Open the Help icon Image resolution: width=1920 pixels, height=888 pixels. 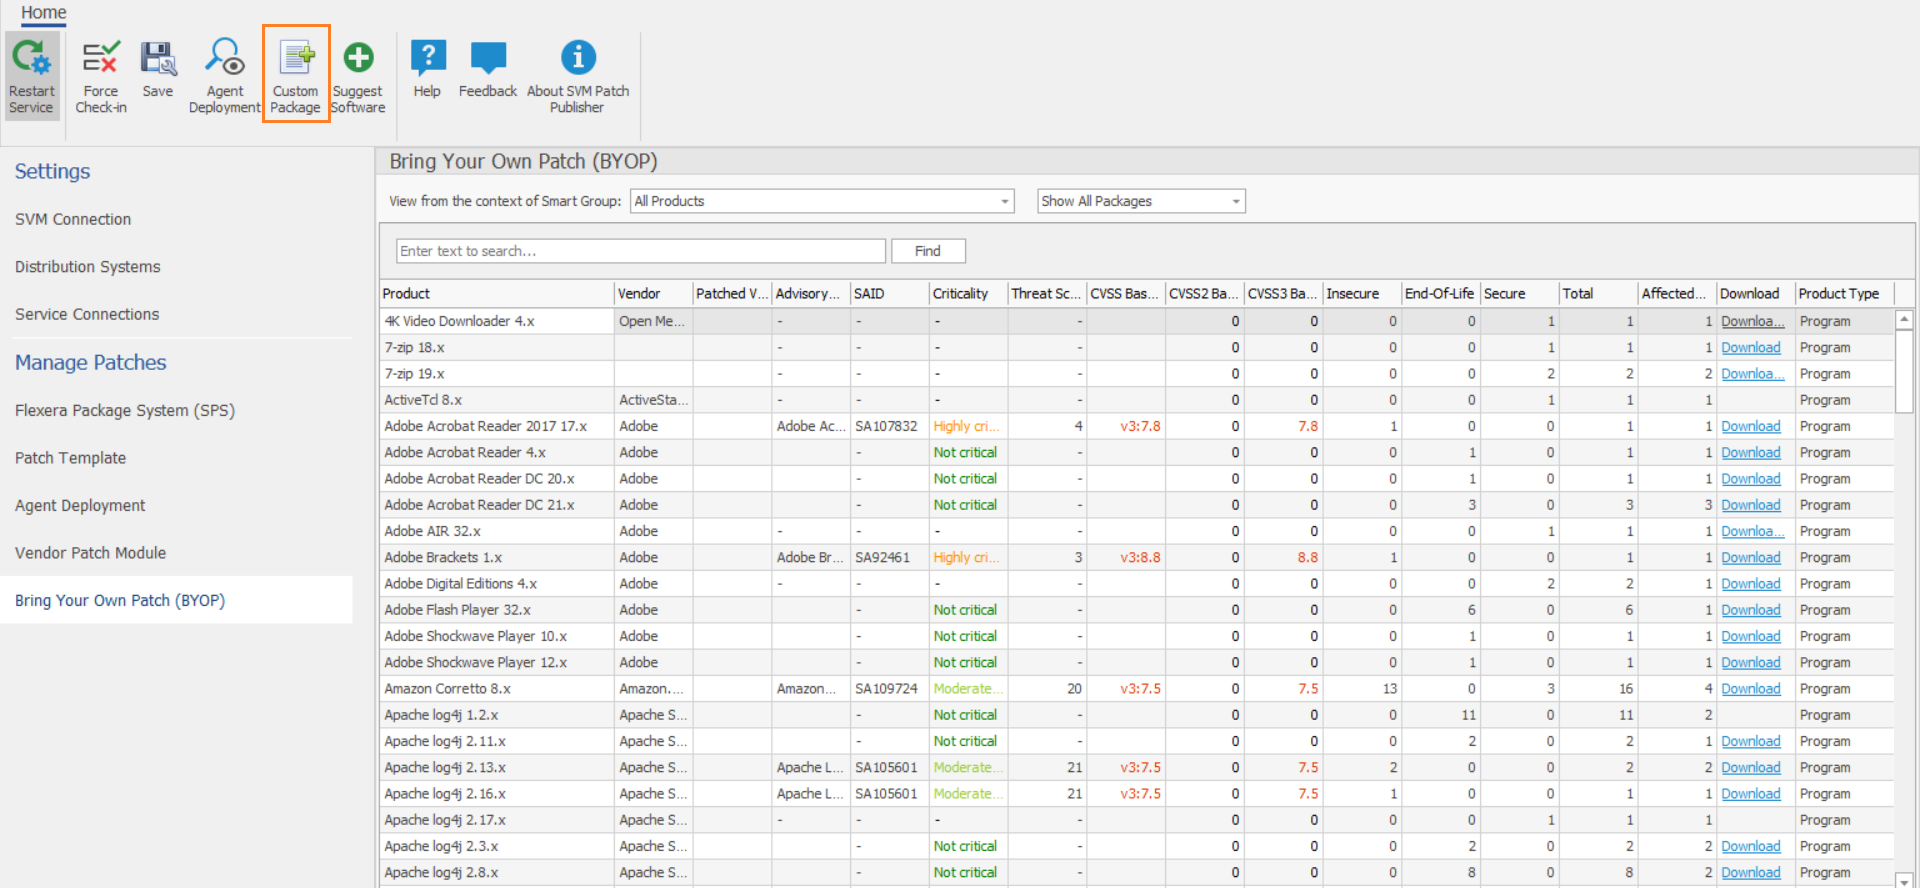pos(428,70)
